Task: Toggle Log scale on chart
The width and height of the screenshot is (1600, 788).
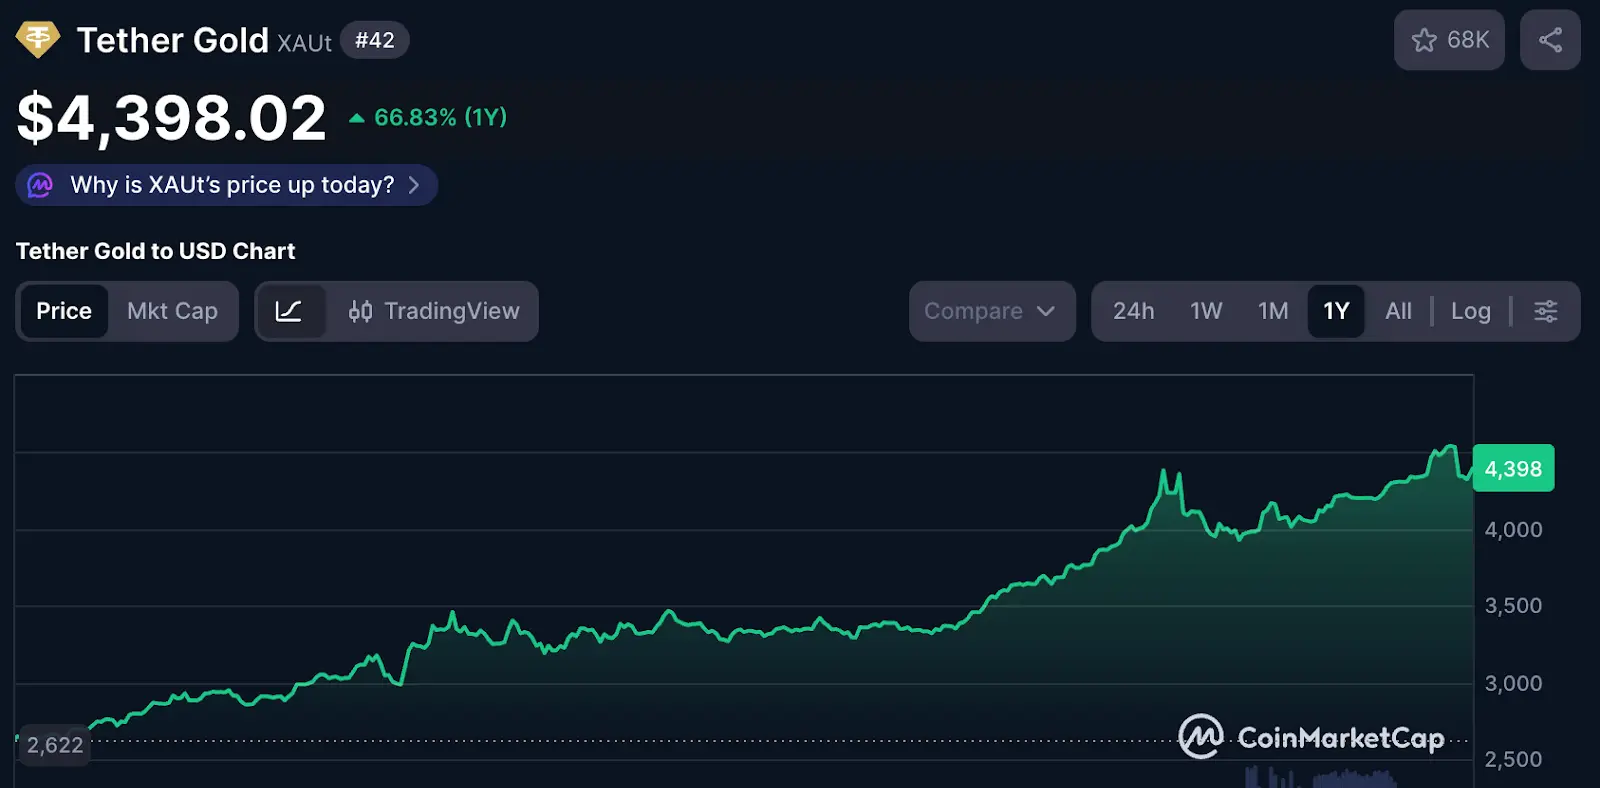Action: pyautogui.click(x=1471, y=311)
